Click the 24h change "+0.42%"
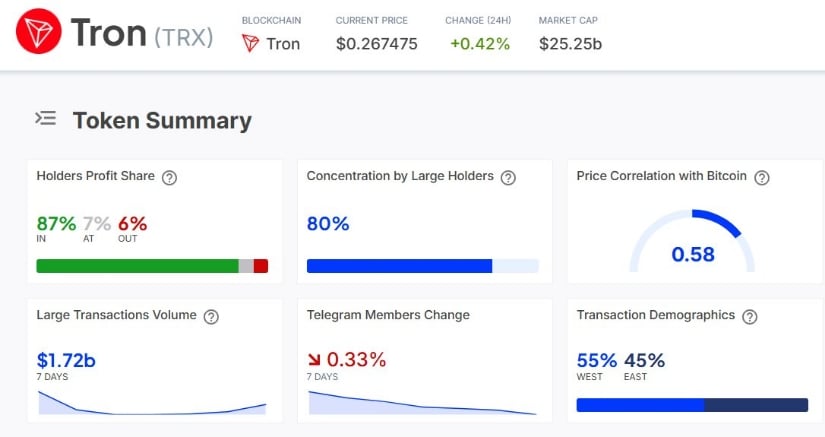 [x=480, y=44]
